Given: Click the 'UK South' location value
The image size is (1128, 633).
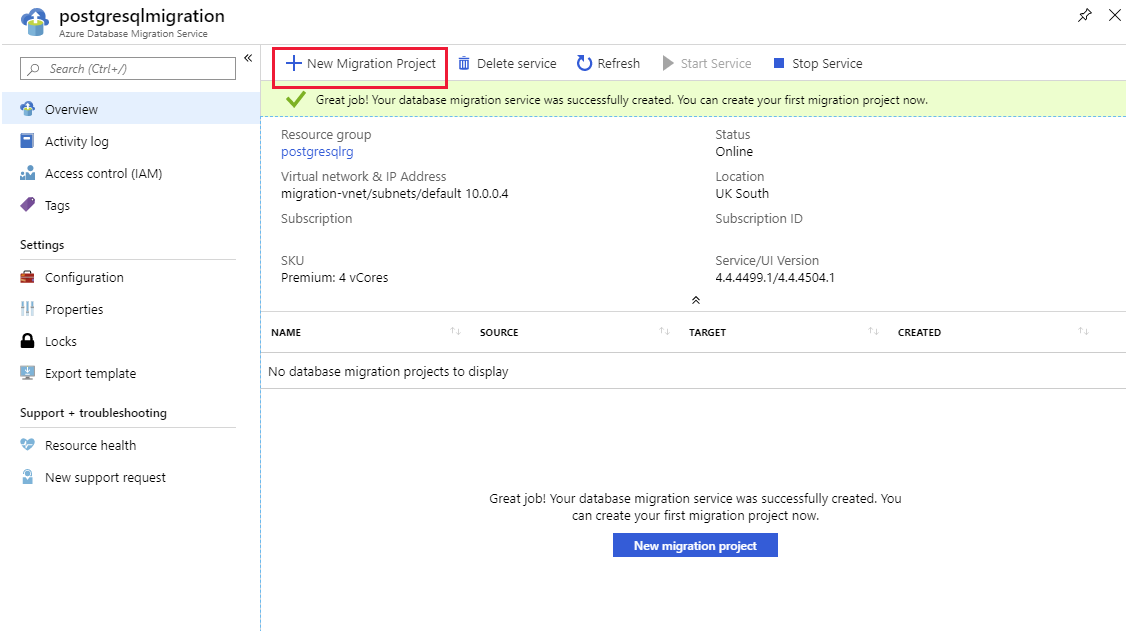Looking at the screenshot, I should coord(742,193).
